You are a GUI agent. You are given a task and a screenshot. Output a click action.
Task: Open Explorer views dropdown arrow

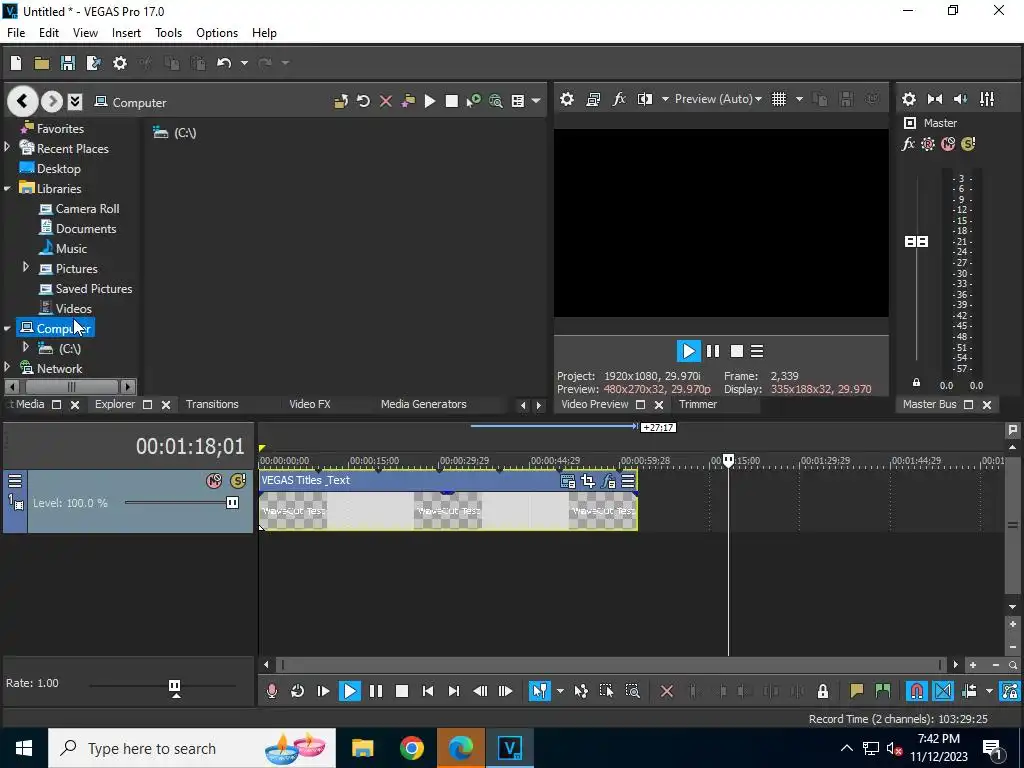tap(536, 101)
